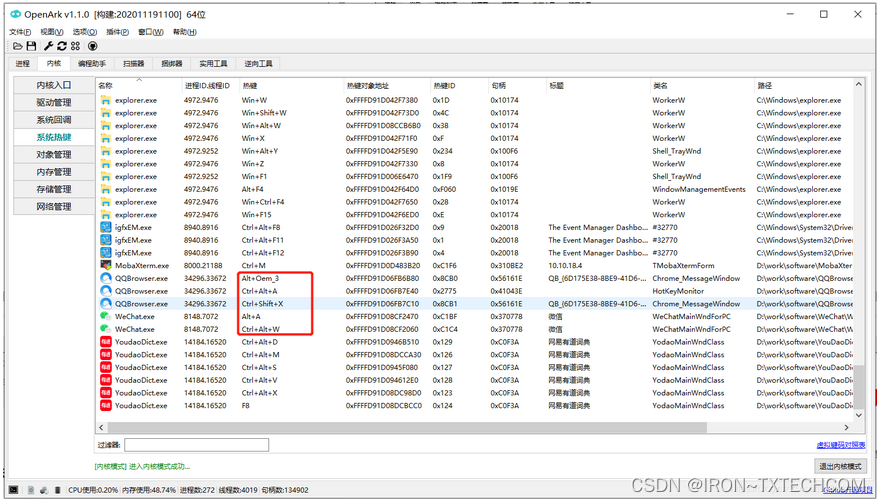Select 对象管理 in the sidebar

(54, 154)
